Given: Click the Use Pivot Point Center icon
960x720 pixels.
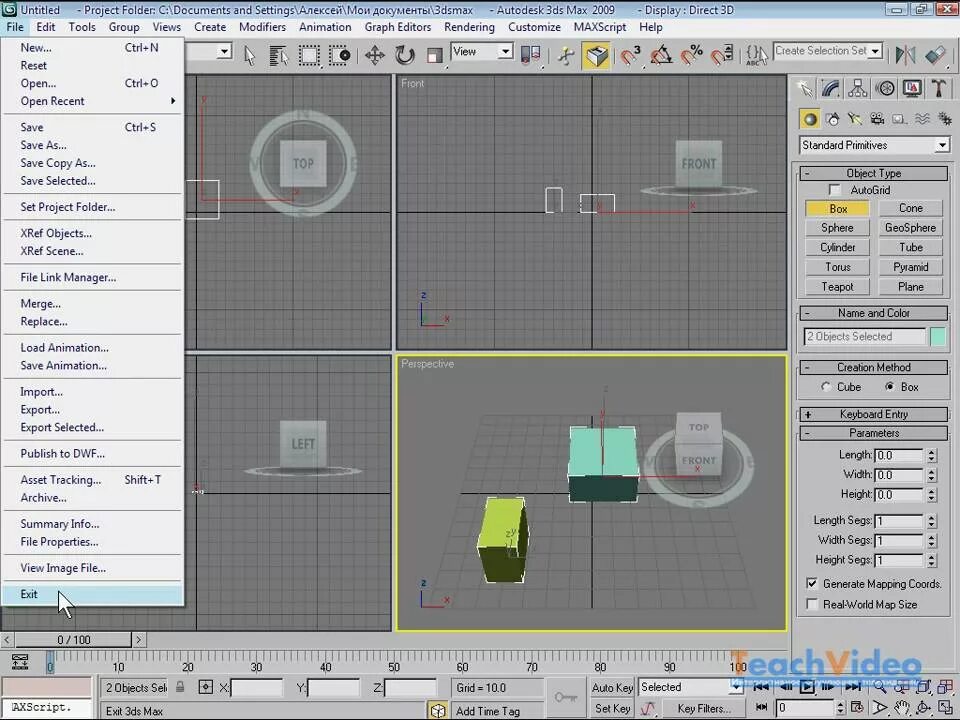Looking at the screenshot, I should click(530, 56).
